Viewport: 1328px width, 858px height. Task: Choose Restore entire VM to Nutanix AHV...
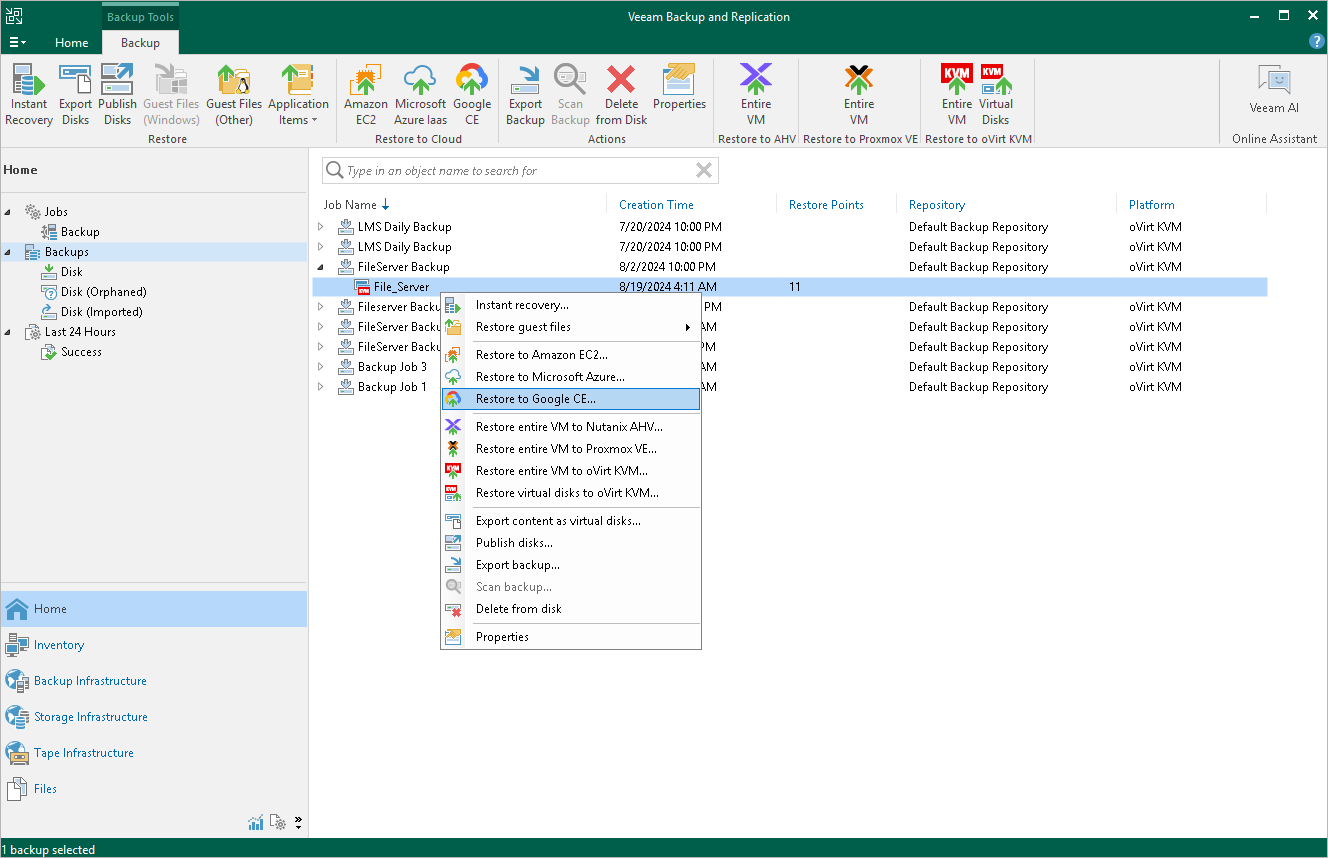(x=571, y=427)
